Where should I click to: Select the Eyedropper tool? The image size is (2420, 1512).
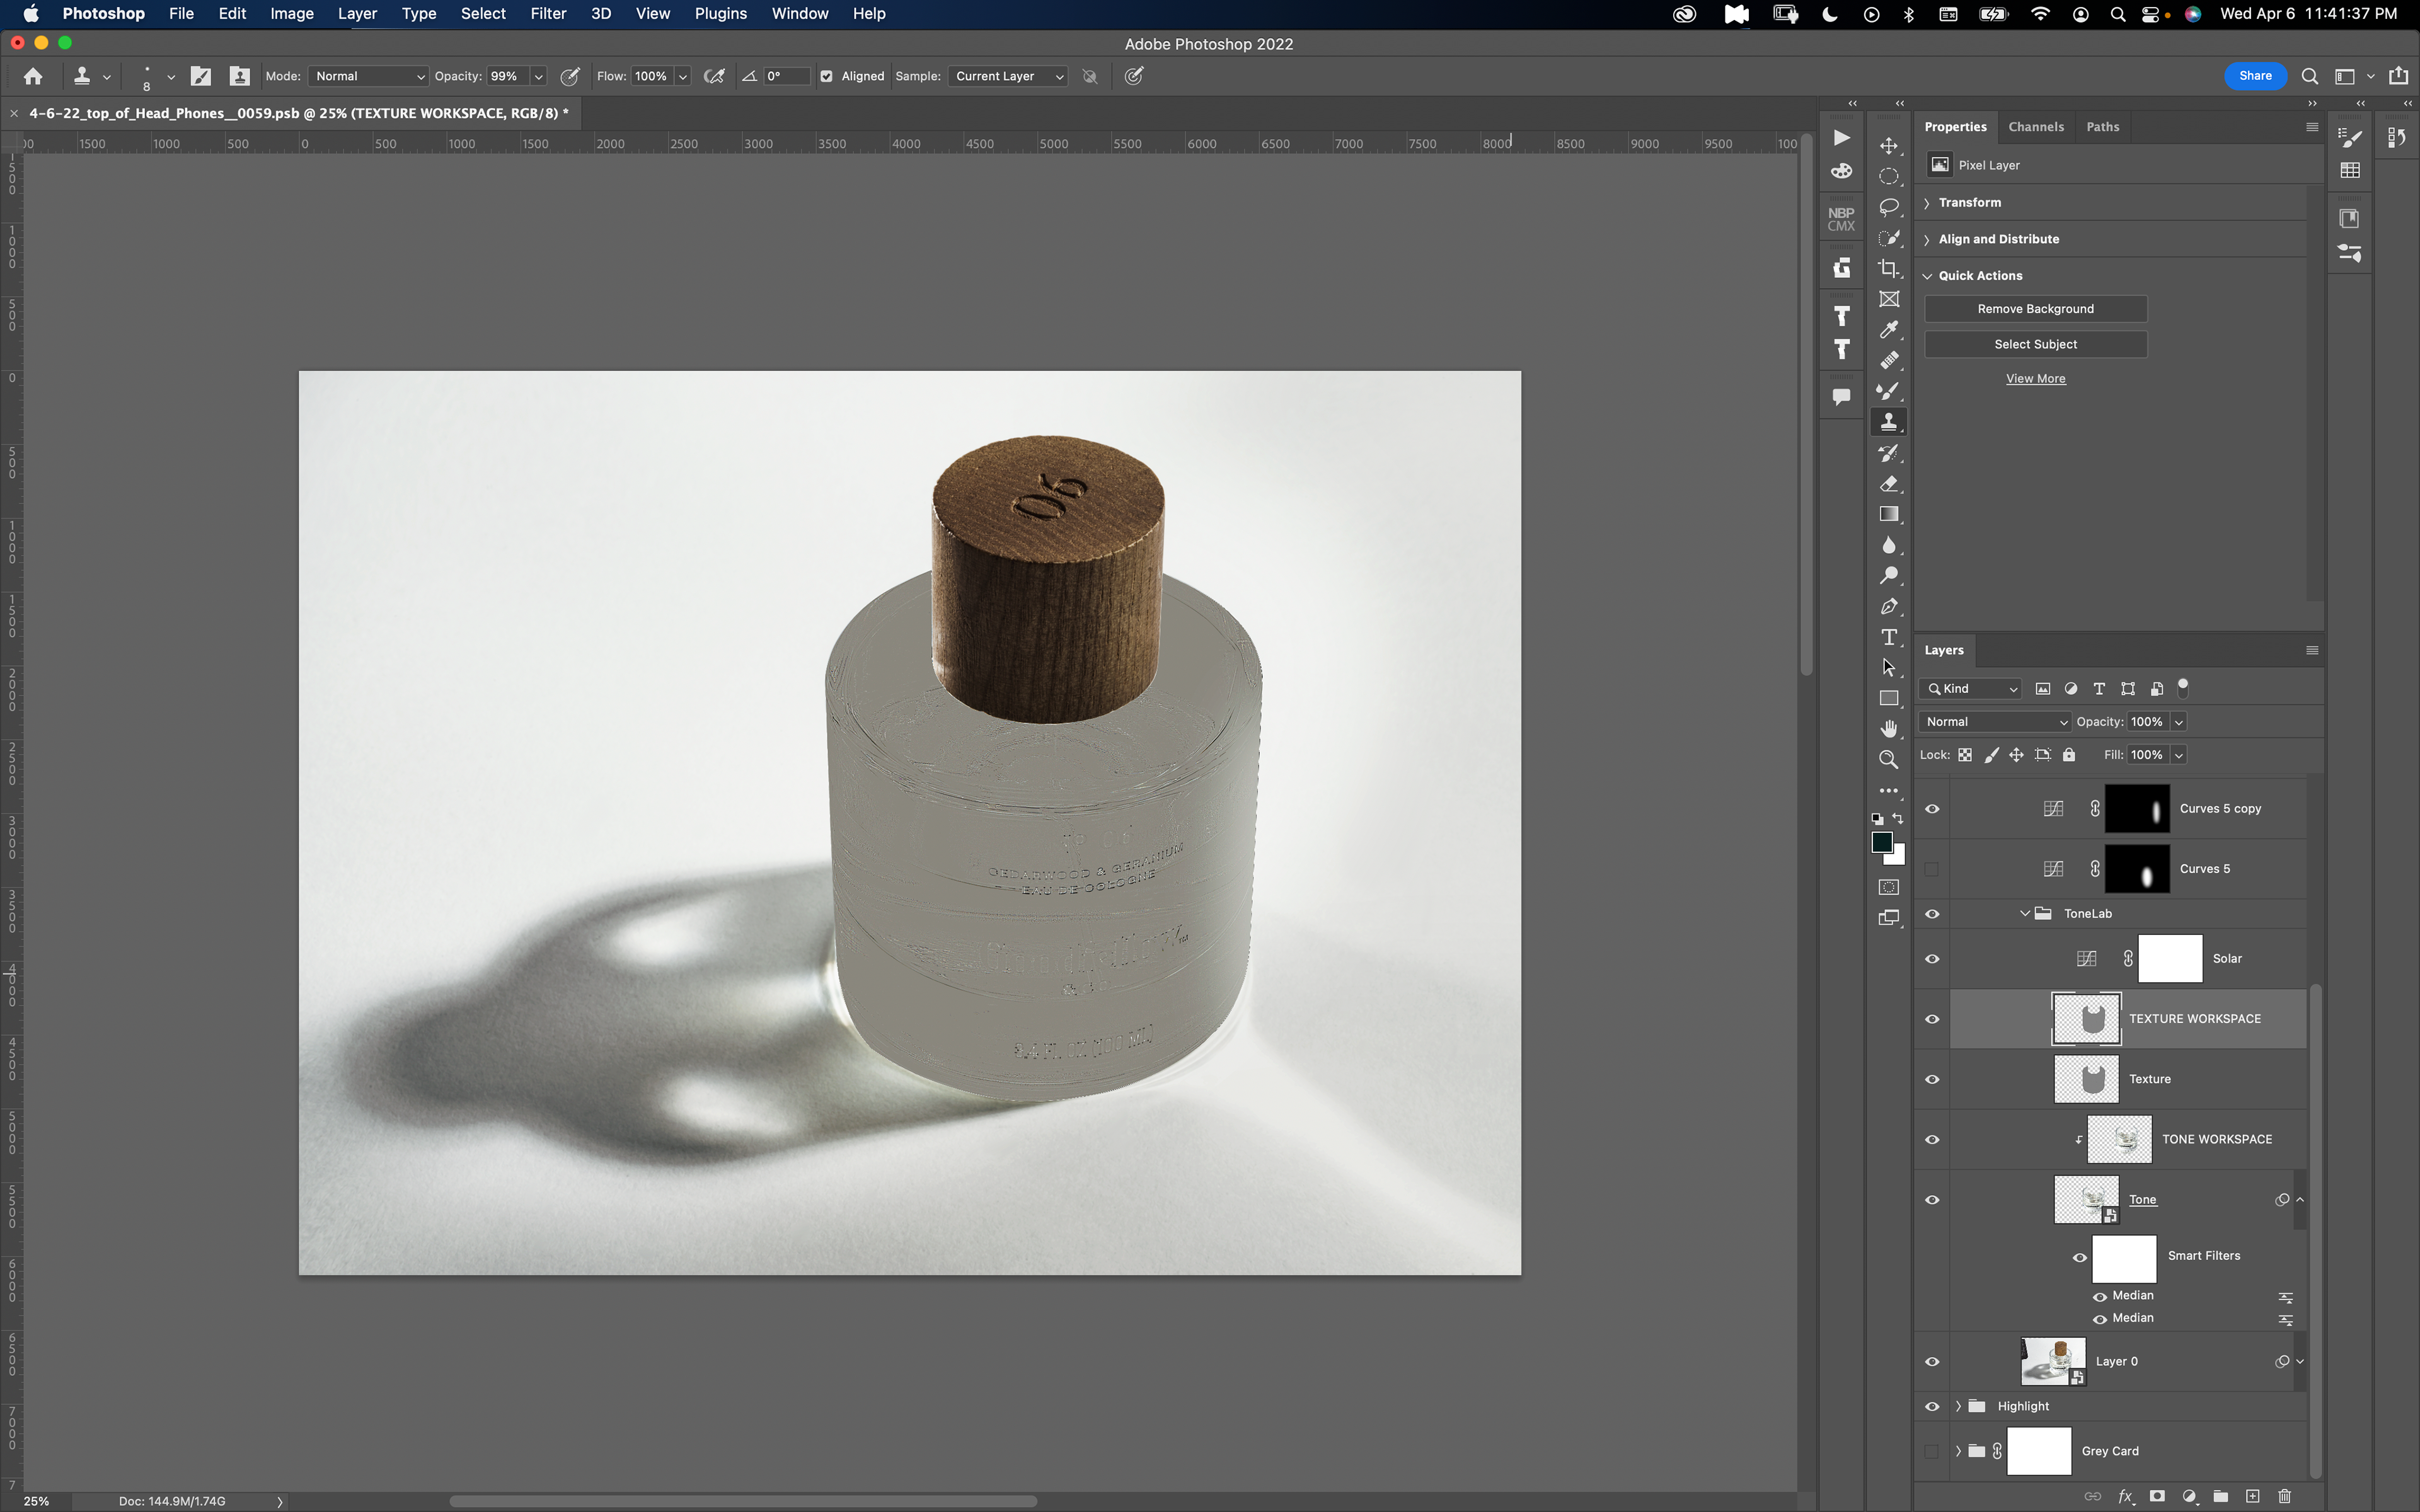[1888, 330]
